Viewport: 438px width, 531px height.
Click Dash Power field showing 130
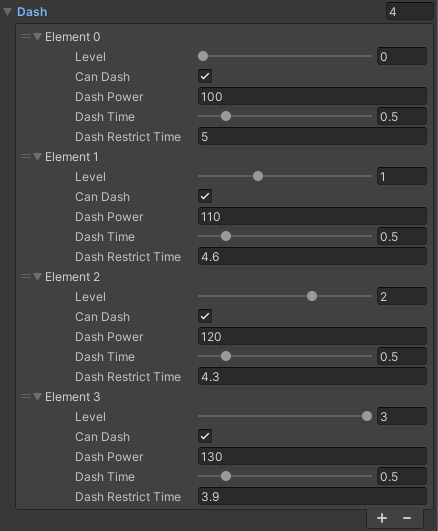pos(312,456)
